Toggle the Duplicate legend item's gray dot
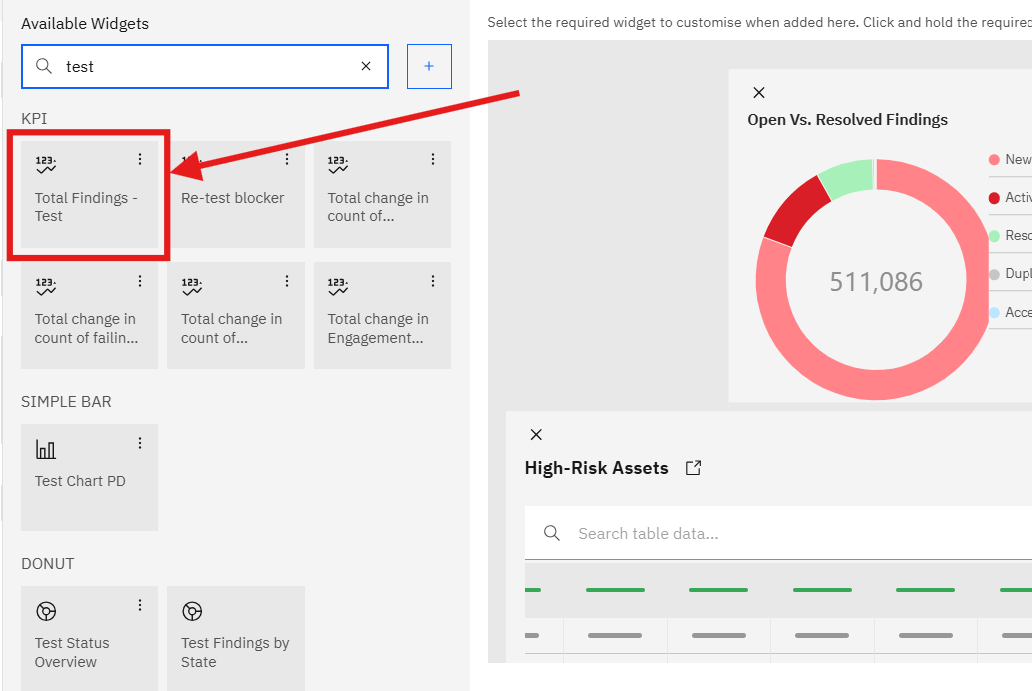Screen dimensions: 1032x691 click(x=994, y=274)
